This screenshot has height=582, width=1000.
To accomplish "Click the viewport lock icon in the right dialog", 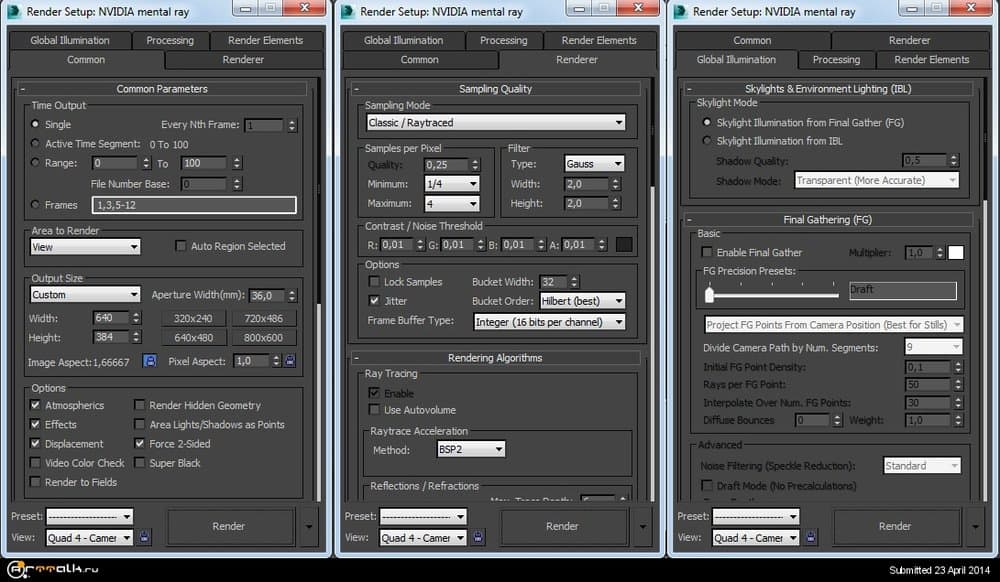I will (810, 537).
